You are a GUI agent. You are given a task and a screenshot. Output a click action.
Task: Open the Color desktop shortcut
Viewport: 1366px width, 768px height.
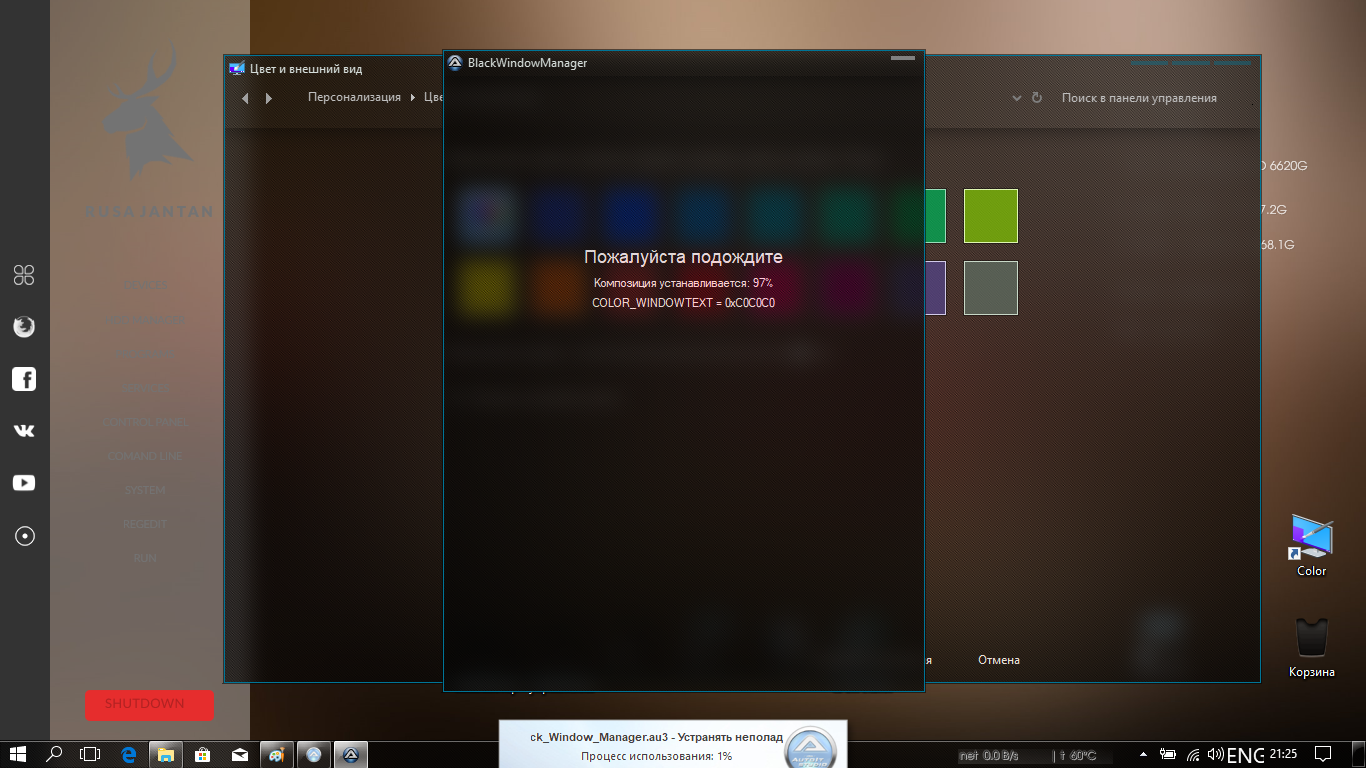point(1311,546)
